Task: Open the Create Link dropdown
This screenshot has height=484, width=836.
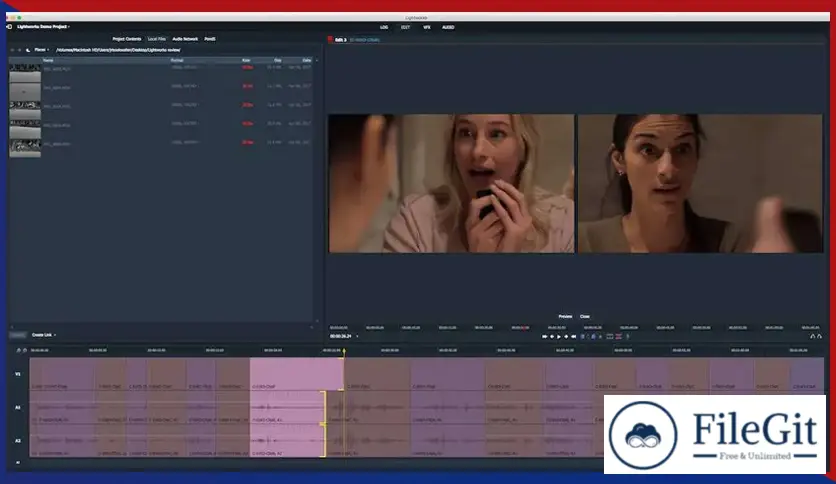Action: tap(44, 335)
